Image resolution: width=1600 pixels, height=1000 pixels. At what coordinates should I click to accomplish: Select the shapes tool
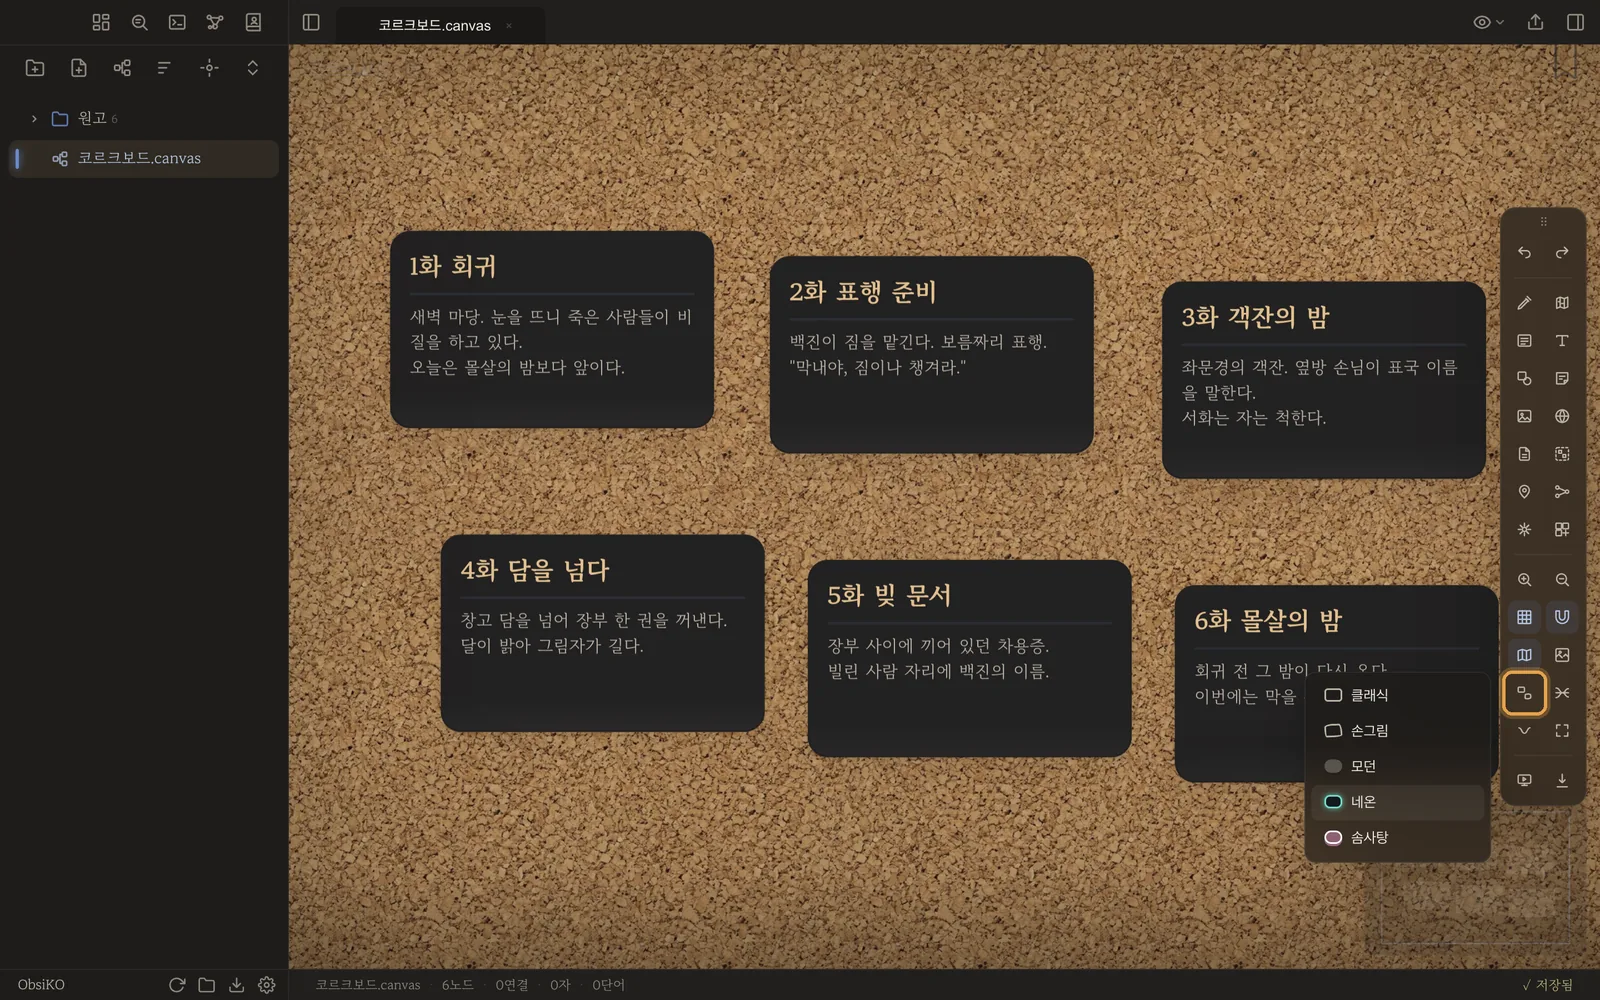(1524, 378)
